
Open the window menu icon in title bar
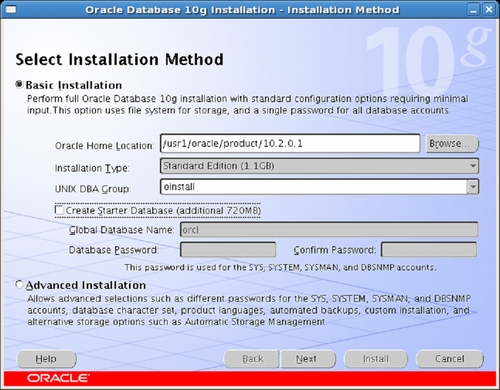pyautogui.click(x=11, y=9)
